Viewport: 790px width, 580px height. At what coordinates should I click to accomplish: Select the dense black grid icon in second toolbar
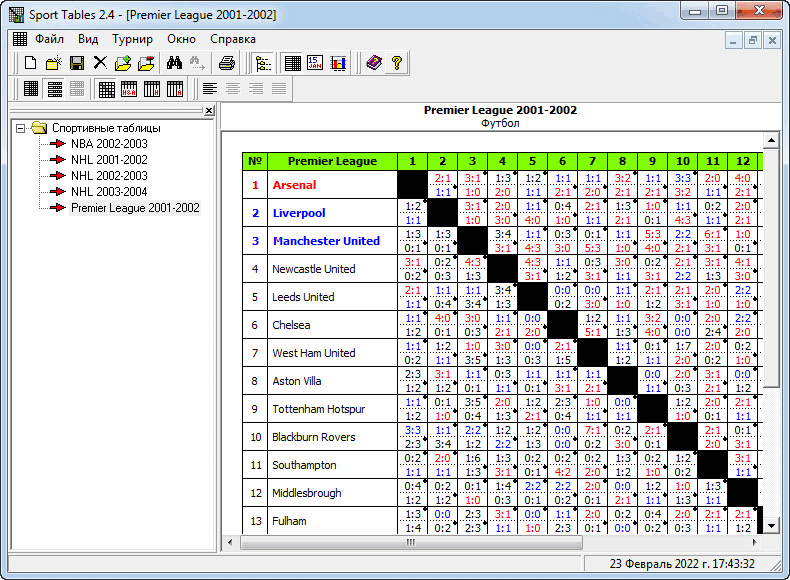pyautogui.click(x=31, y=89)
